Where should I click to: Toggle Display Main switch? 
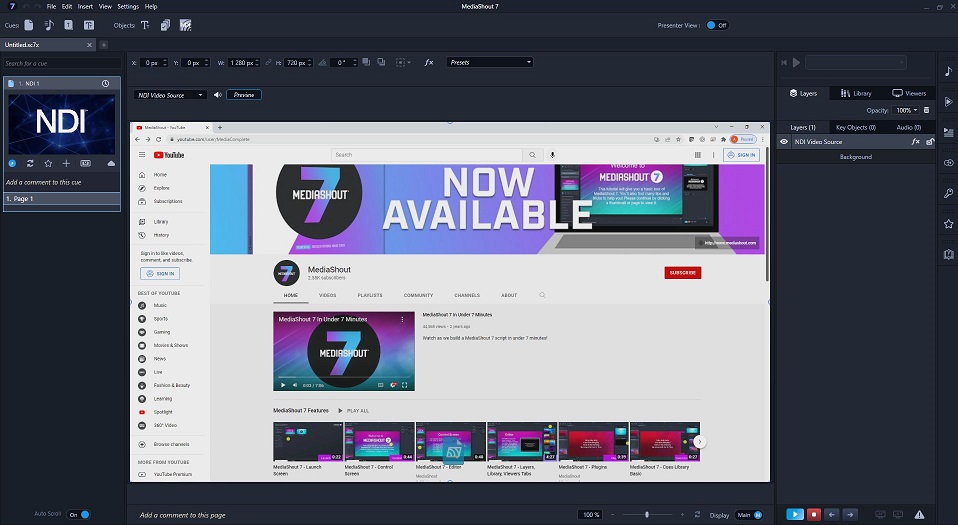[x=749, y=515]
